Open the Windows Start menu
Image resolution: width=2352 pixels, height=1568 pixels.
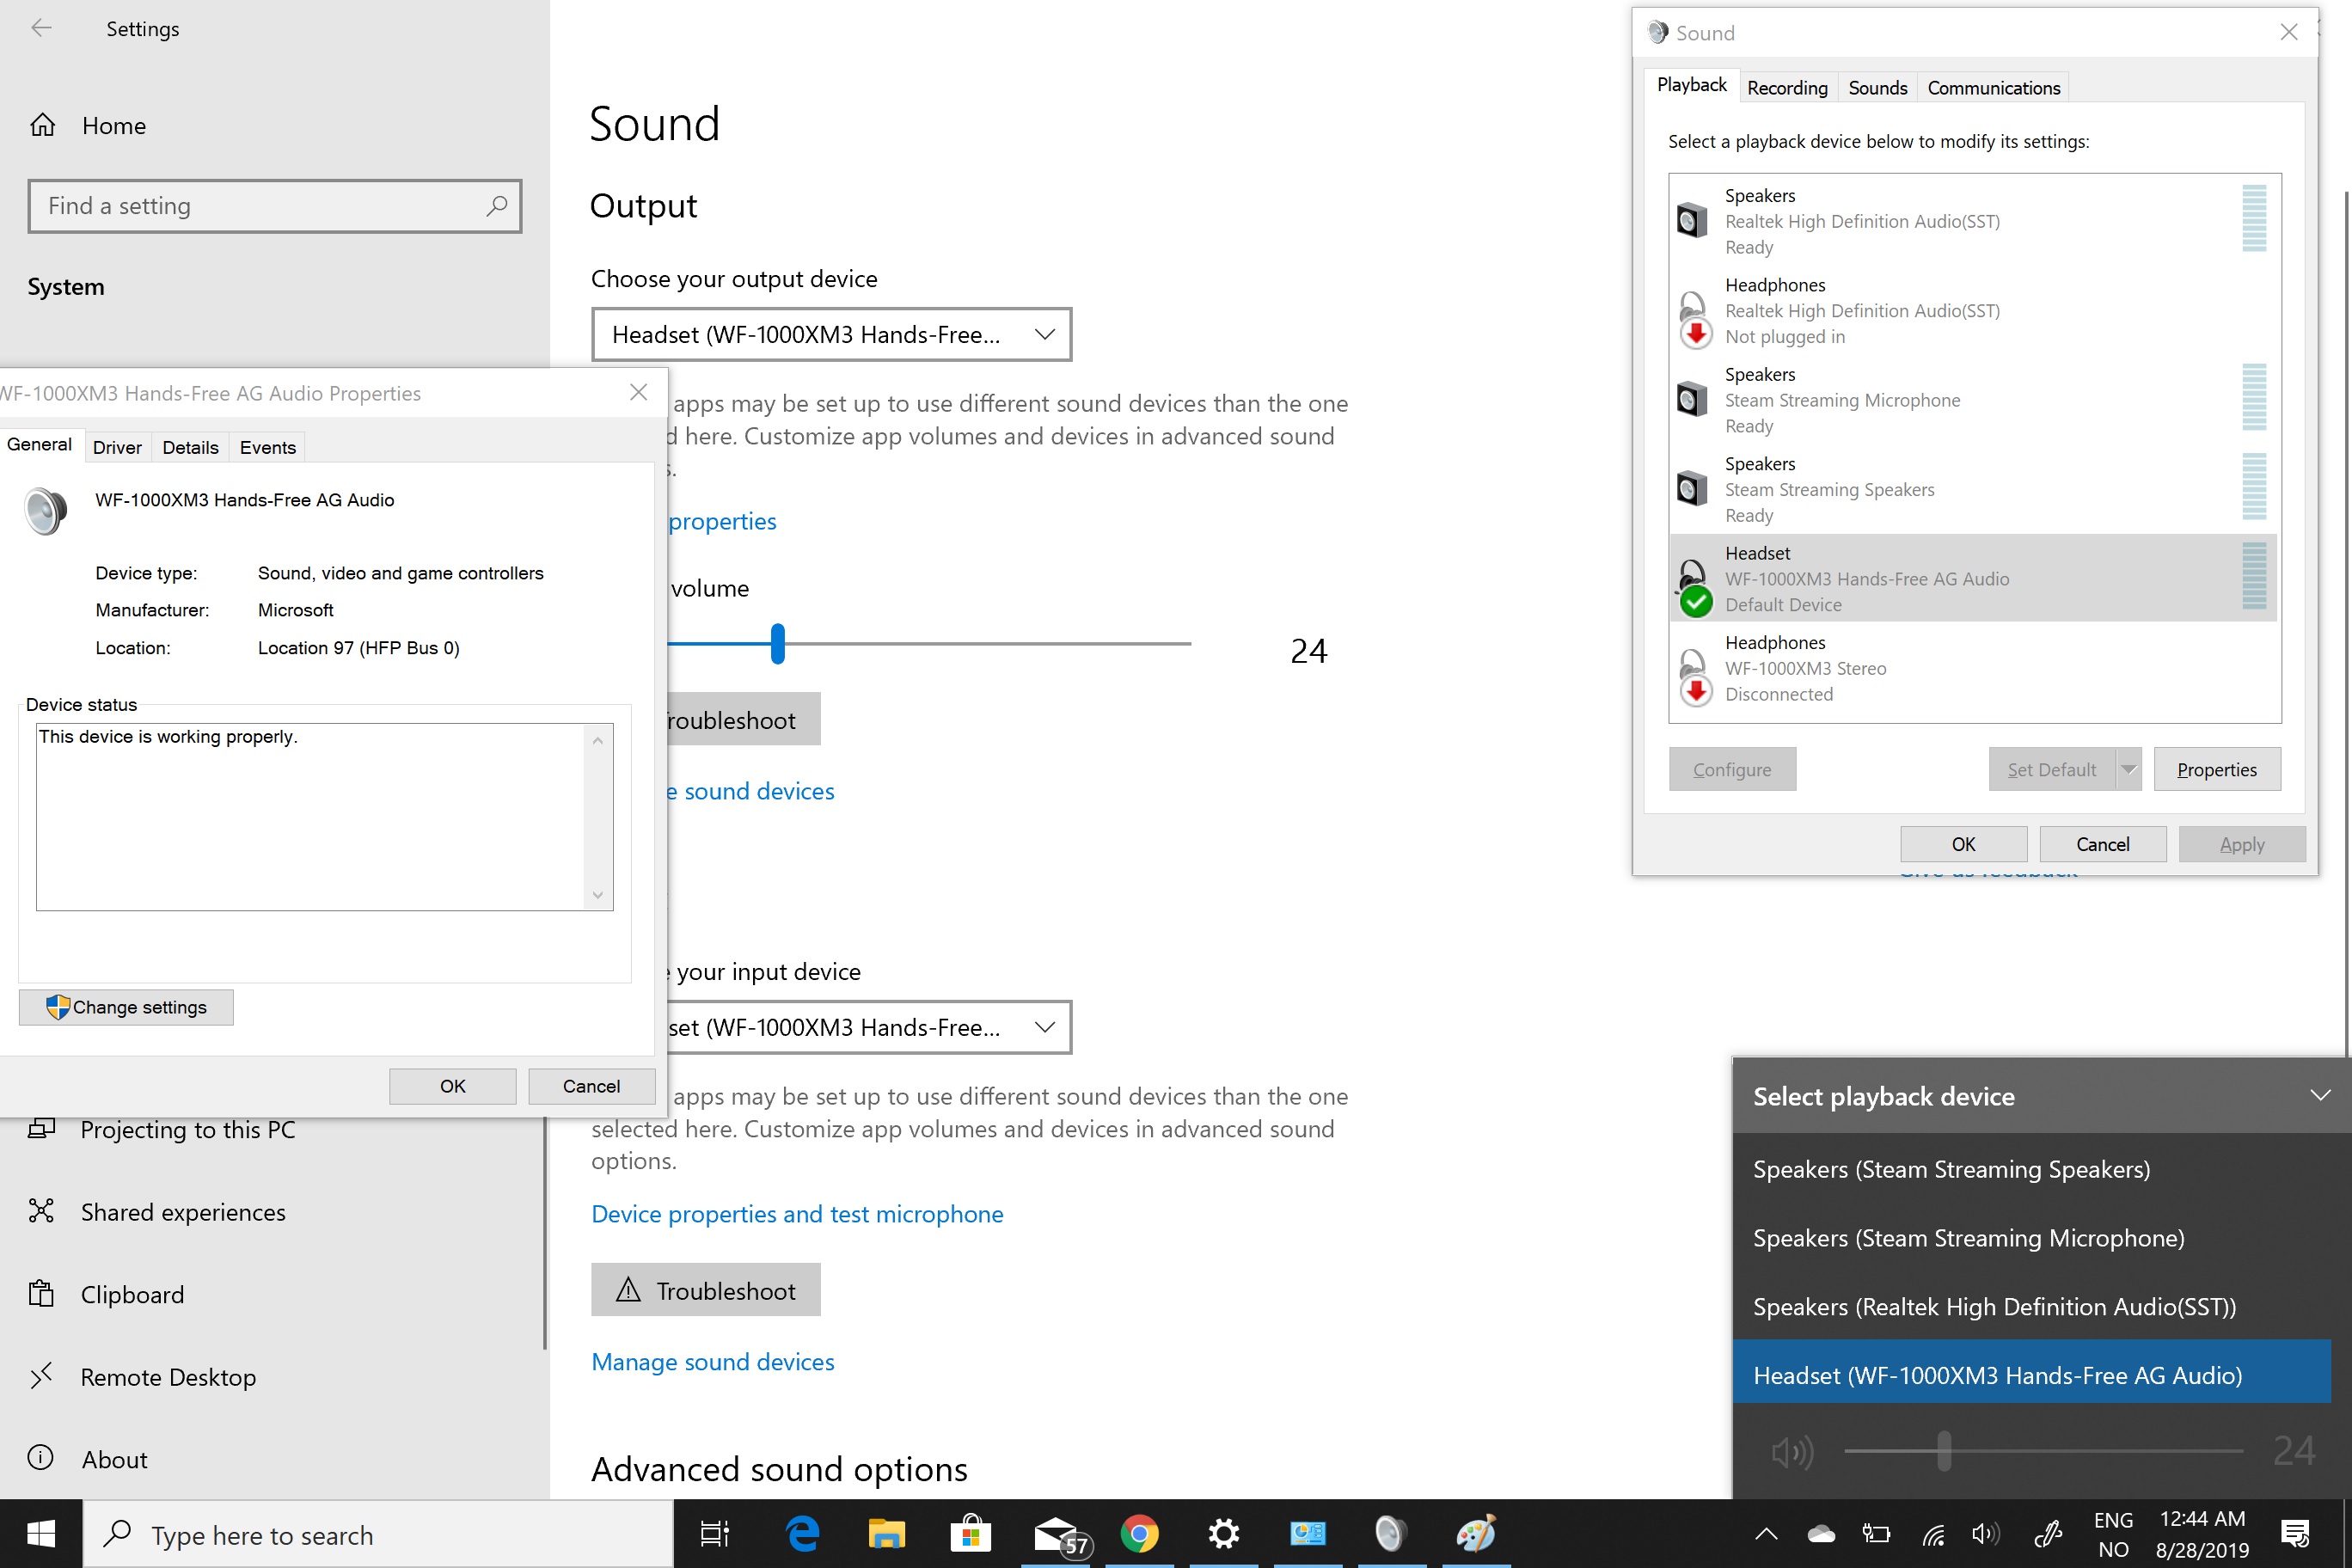(x=41, y=1534)
